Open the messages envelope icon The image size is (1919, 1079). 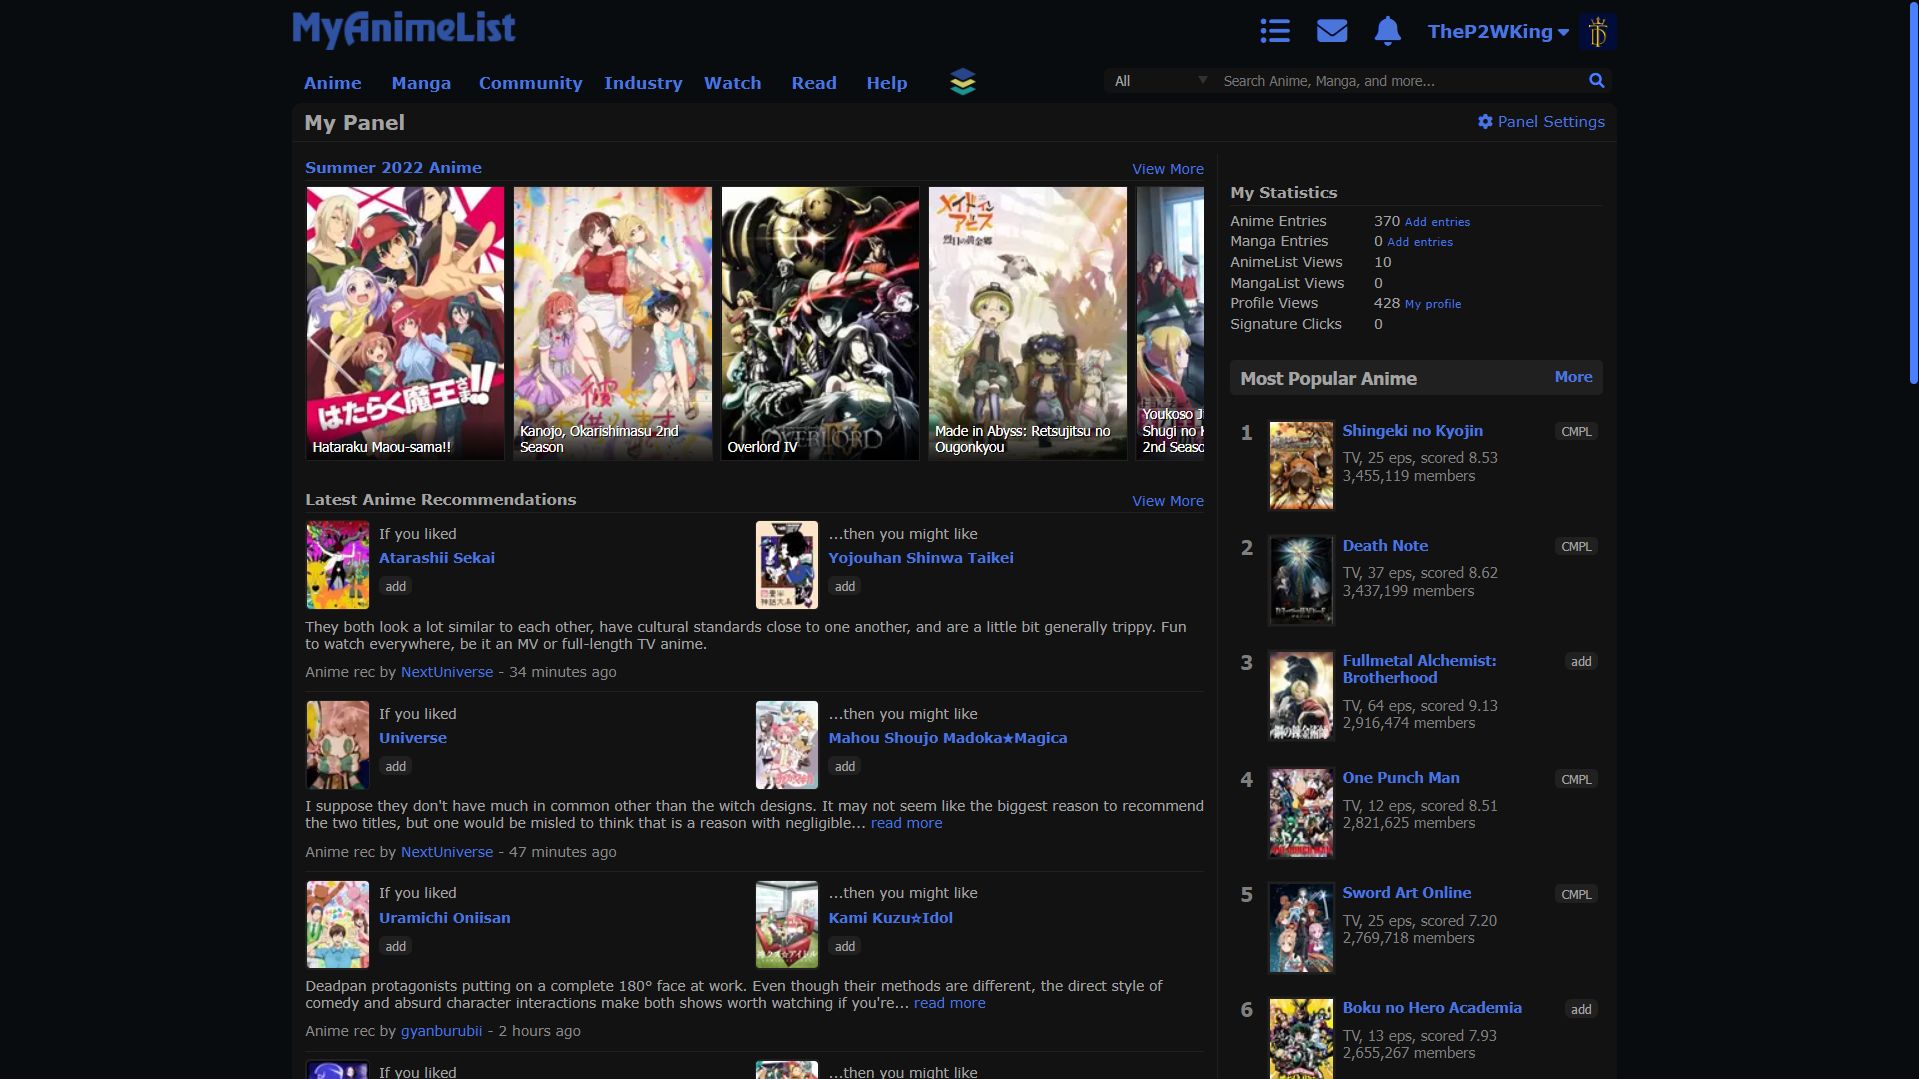pyautogui.click(x=1331, y=31)
